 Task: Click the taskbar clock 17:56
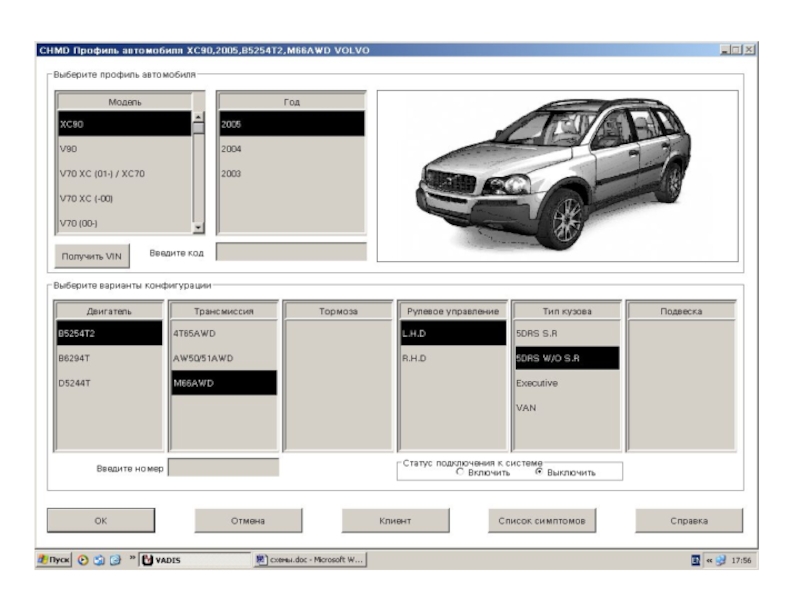741,560
